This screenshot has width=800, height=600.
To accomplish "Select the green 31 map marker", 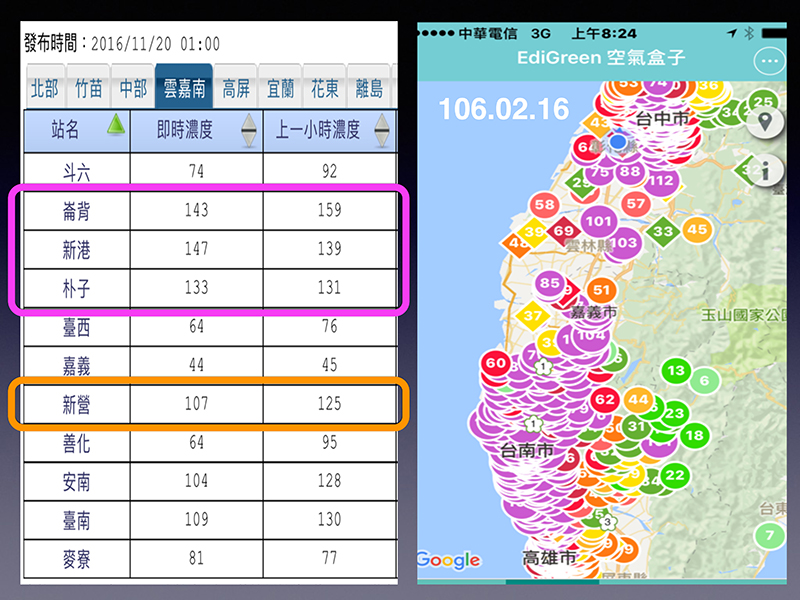I will [636, 426].
